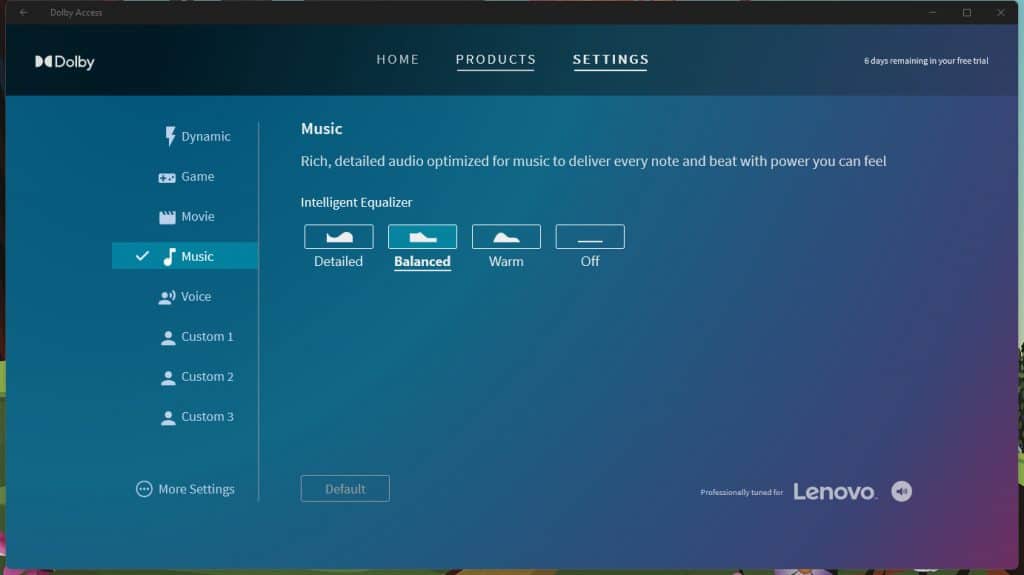Close the Dolby Access window
The height and width of the screenshot is (575, 1024).
[x=1000, y=12]
